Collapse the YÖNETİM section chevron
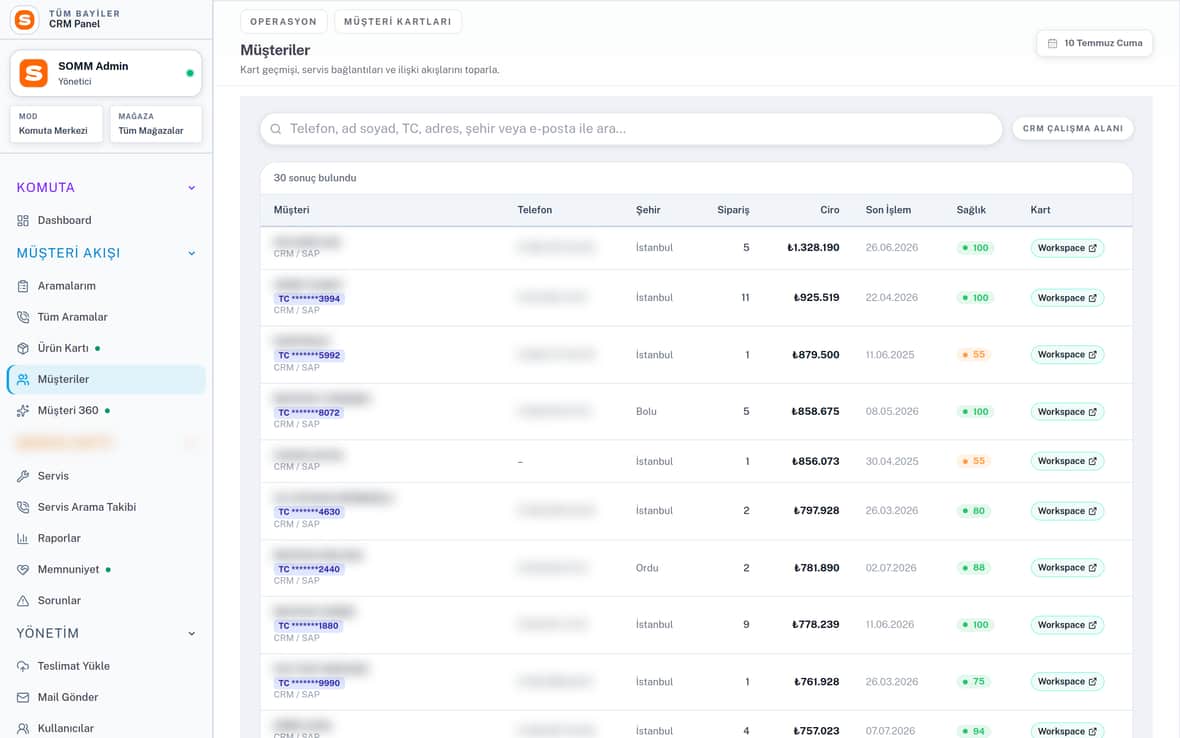This screenshot has width=1180, height=738. point(192,633)
